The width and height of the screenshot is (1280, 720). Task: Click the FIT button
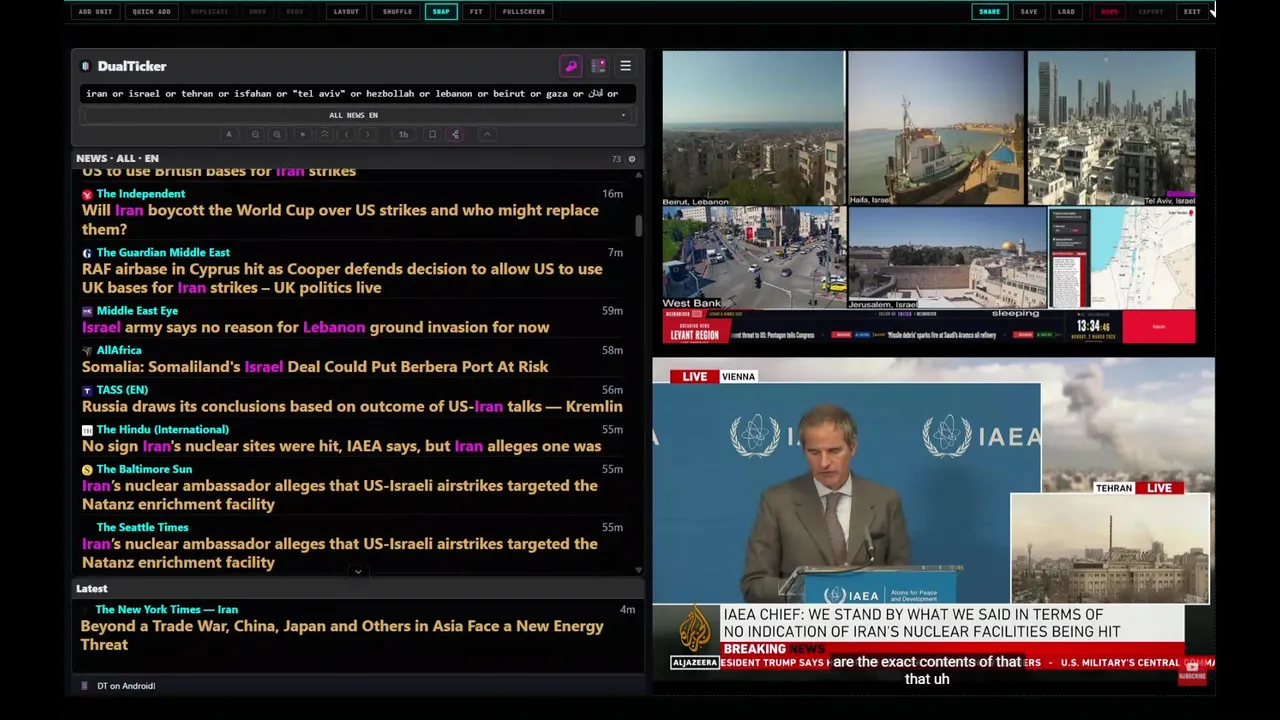pos(476,12)
